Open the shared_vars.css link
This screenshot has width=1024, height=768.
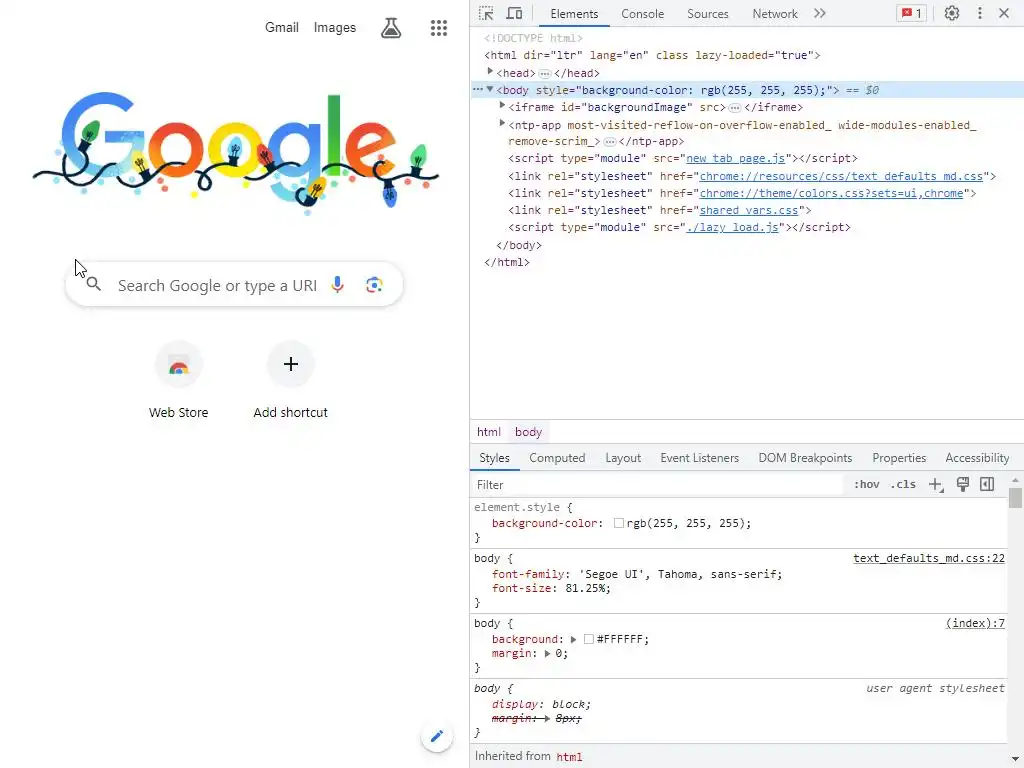749,210
